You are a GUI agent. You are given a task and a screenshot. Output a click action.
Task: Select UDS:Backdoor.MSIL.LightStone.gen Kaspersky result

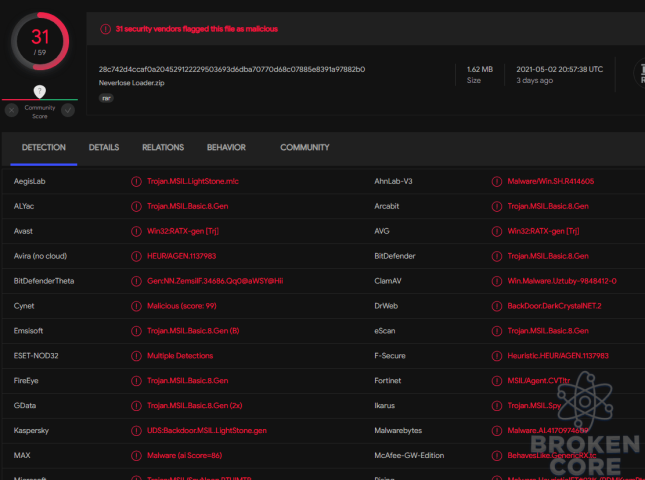(x=207, y=431)
